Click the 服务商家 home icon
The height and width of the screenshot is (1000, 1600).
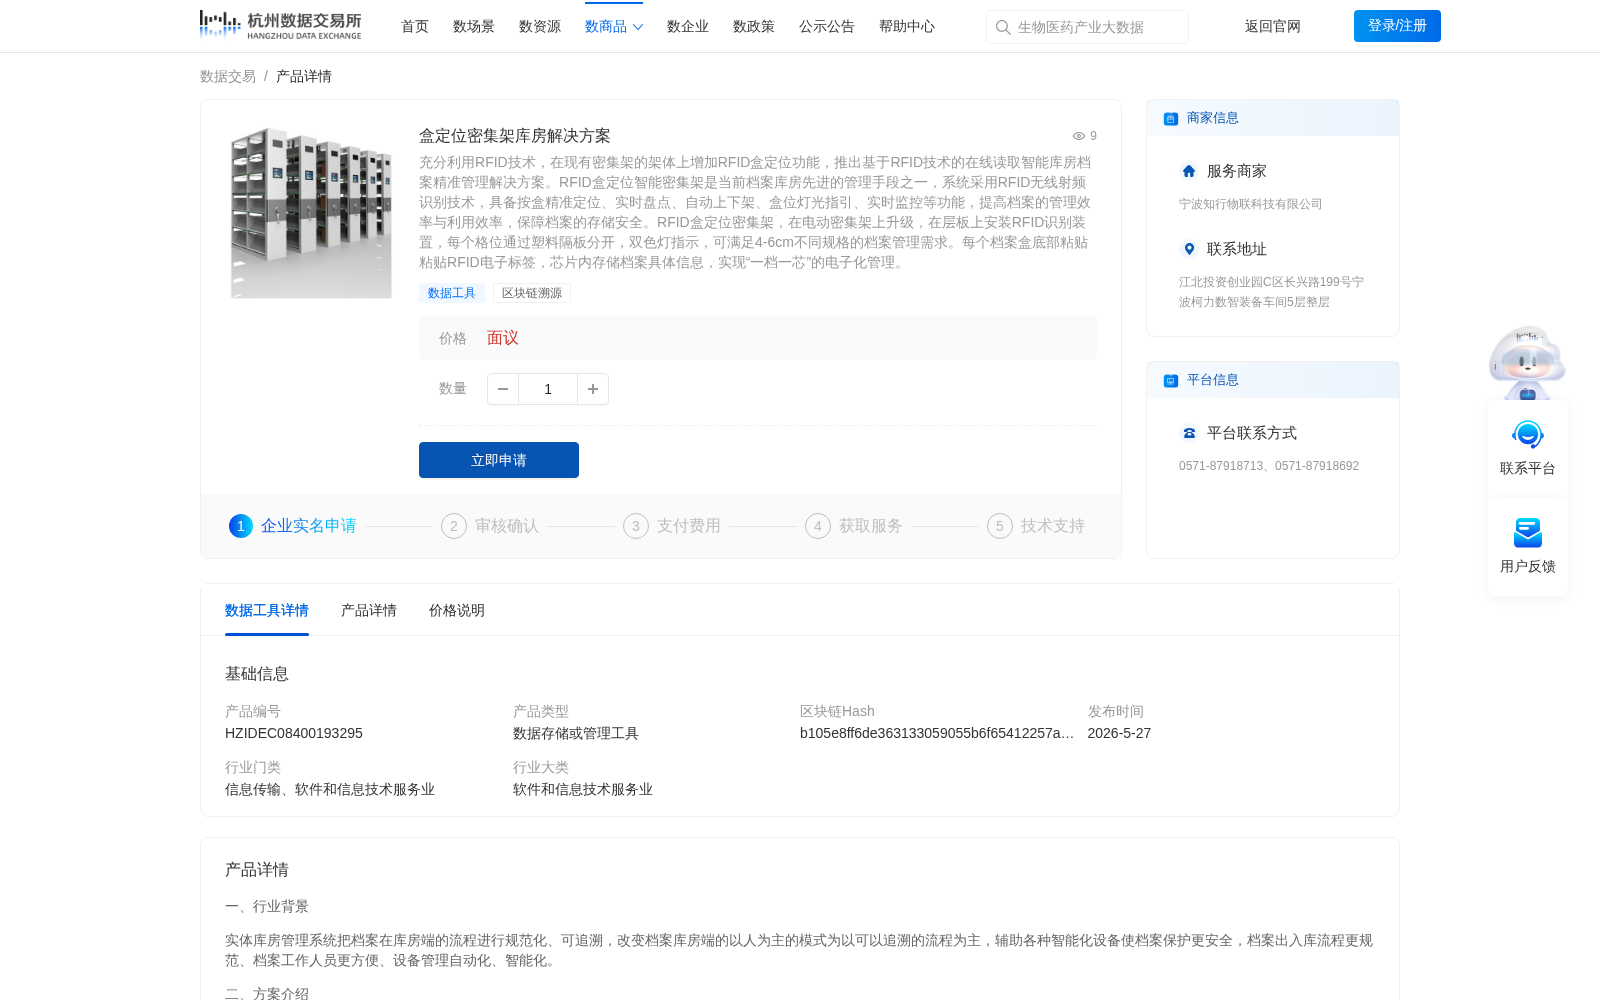click(1189, 171)
